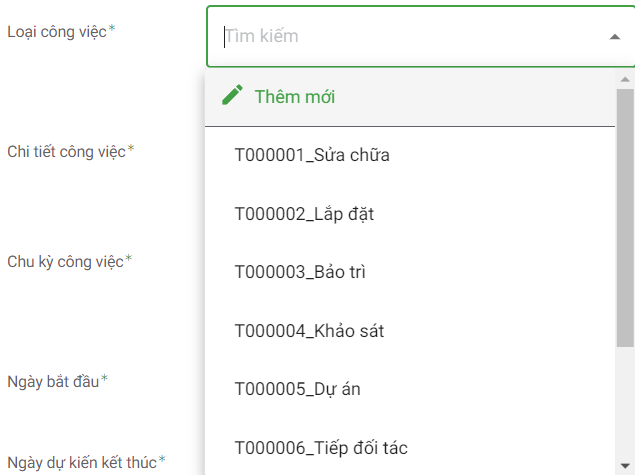Click the required asterisk after Ngày bắt đầu

click(104, 380)
